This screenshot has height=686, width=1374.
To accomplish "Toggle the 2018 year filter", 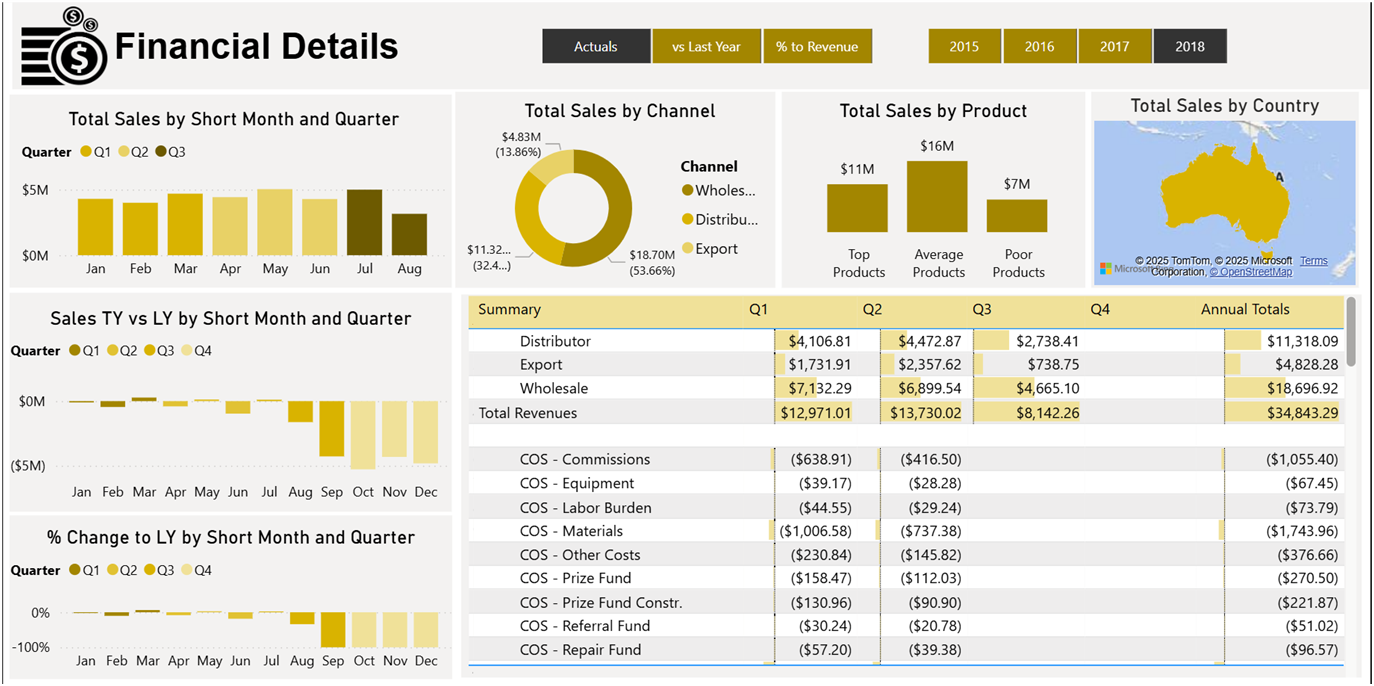I will click(1189, 46).
